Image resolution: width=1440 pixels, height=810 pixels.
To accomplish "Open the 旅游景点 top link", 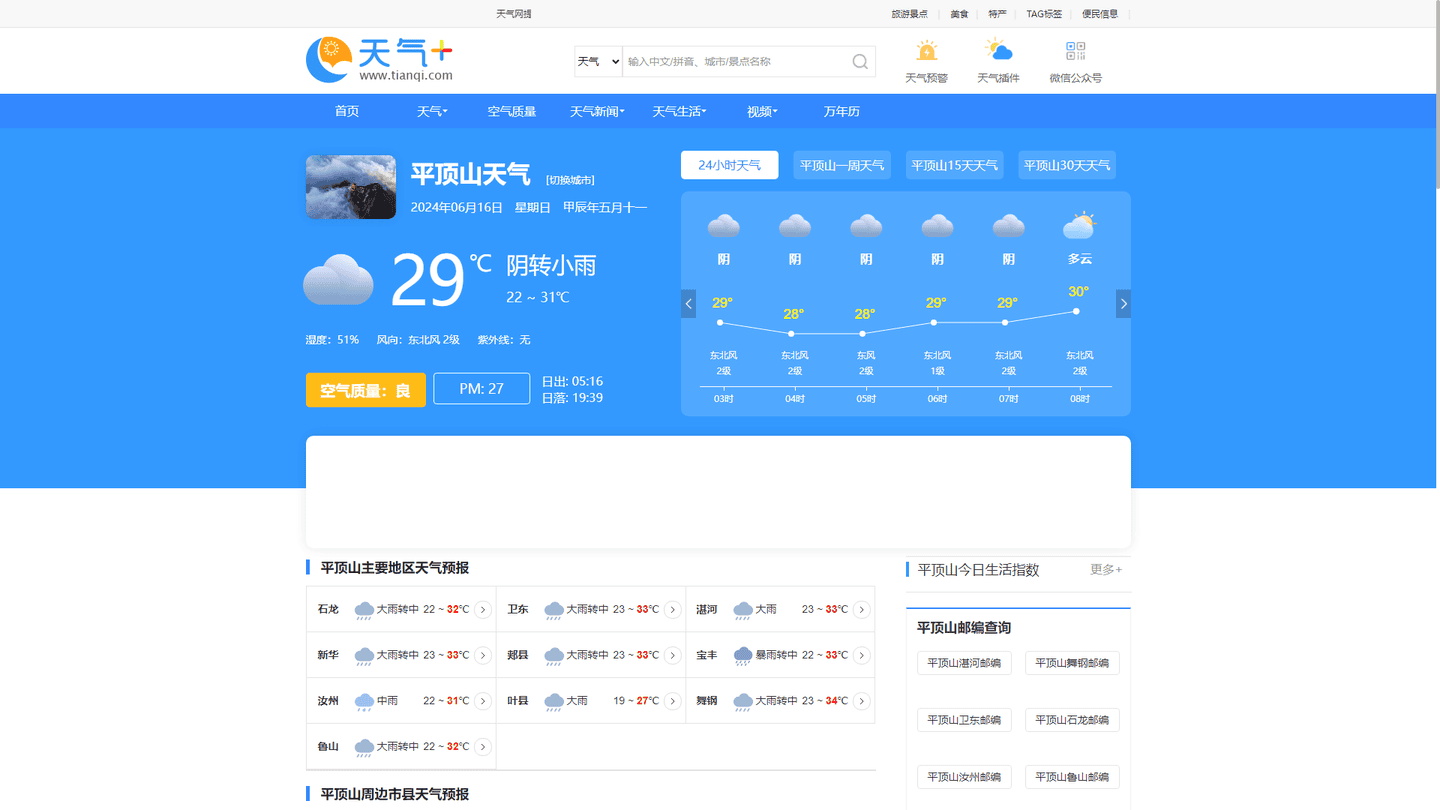I will 910,14.
